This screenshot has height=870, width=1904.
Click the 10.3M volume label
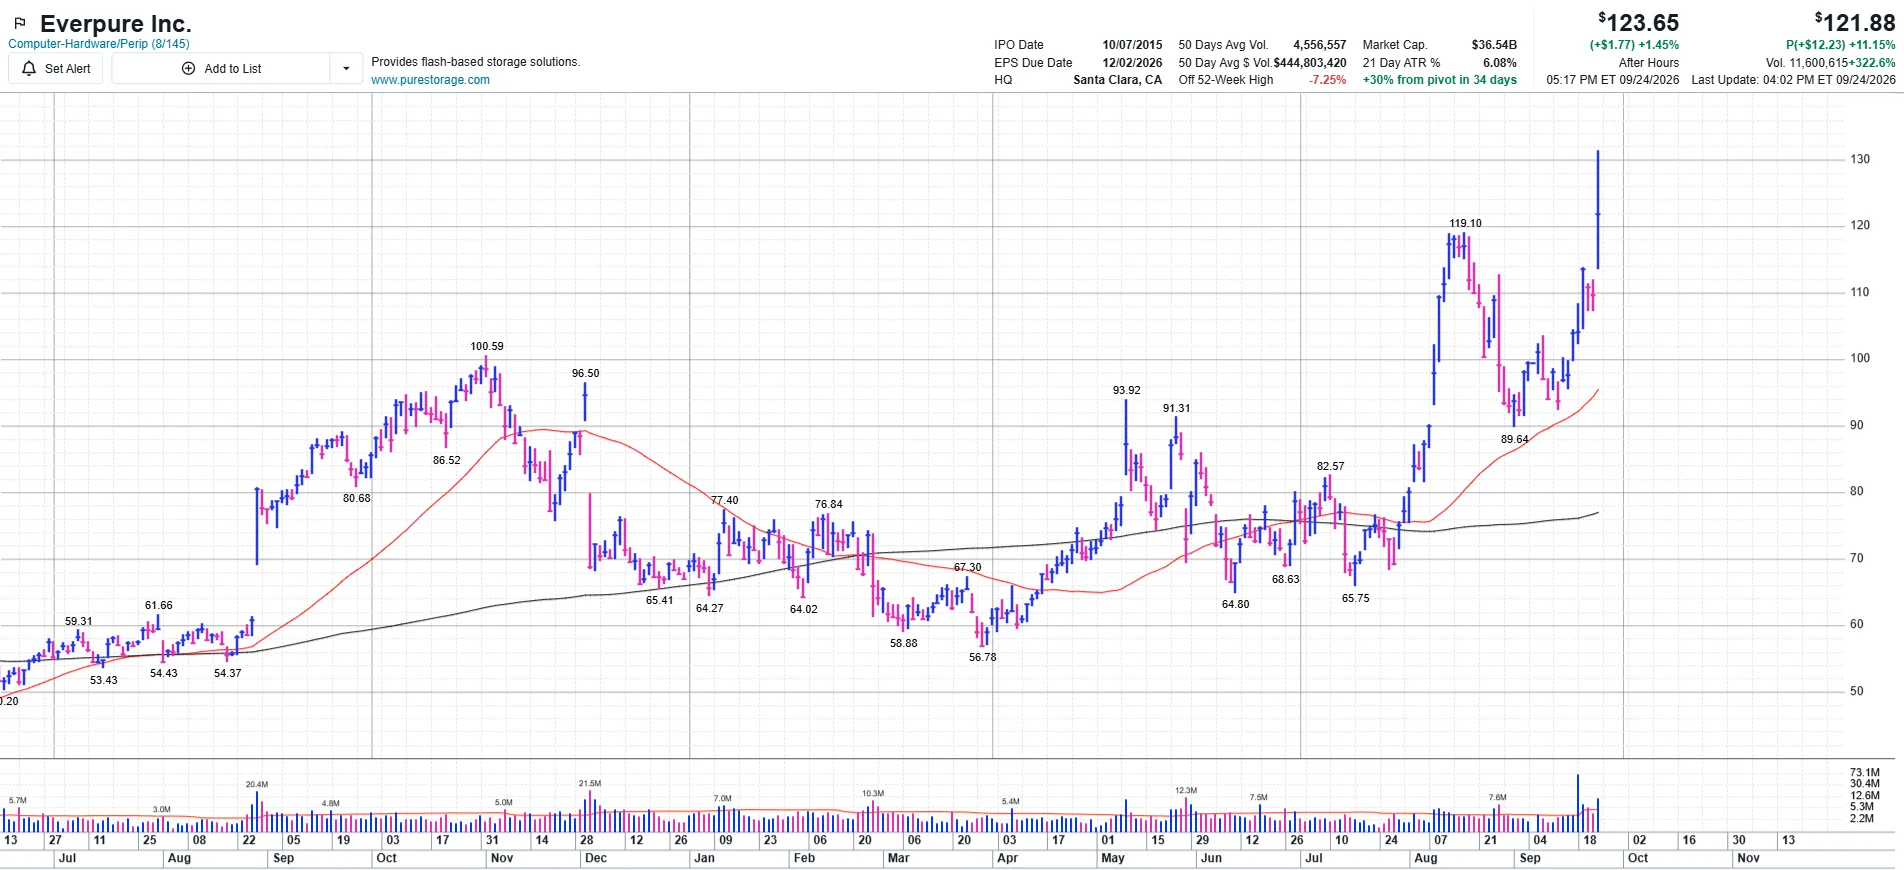coord(873,794)
